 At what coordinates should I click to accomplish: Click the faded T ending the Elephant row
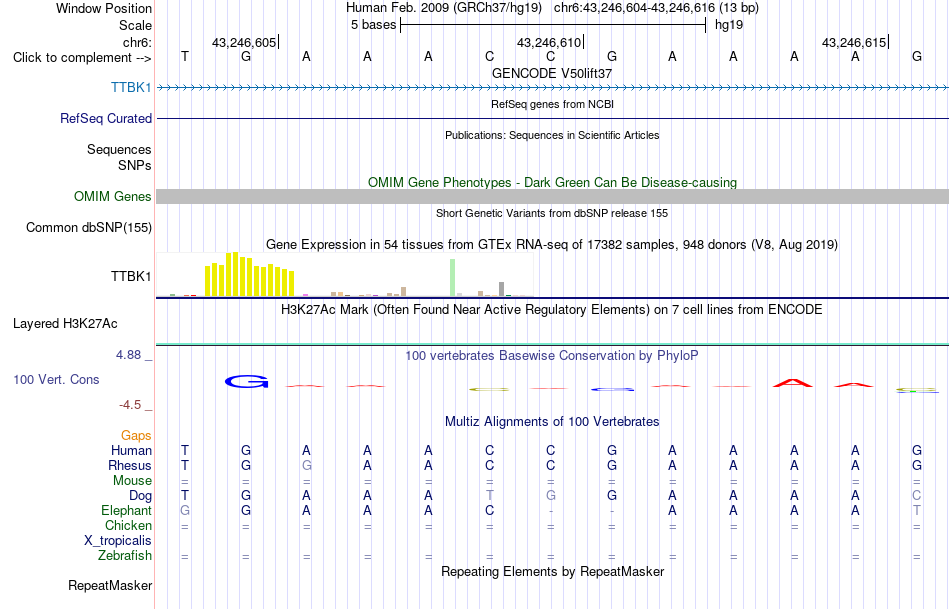(917, 510)
